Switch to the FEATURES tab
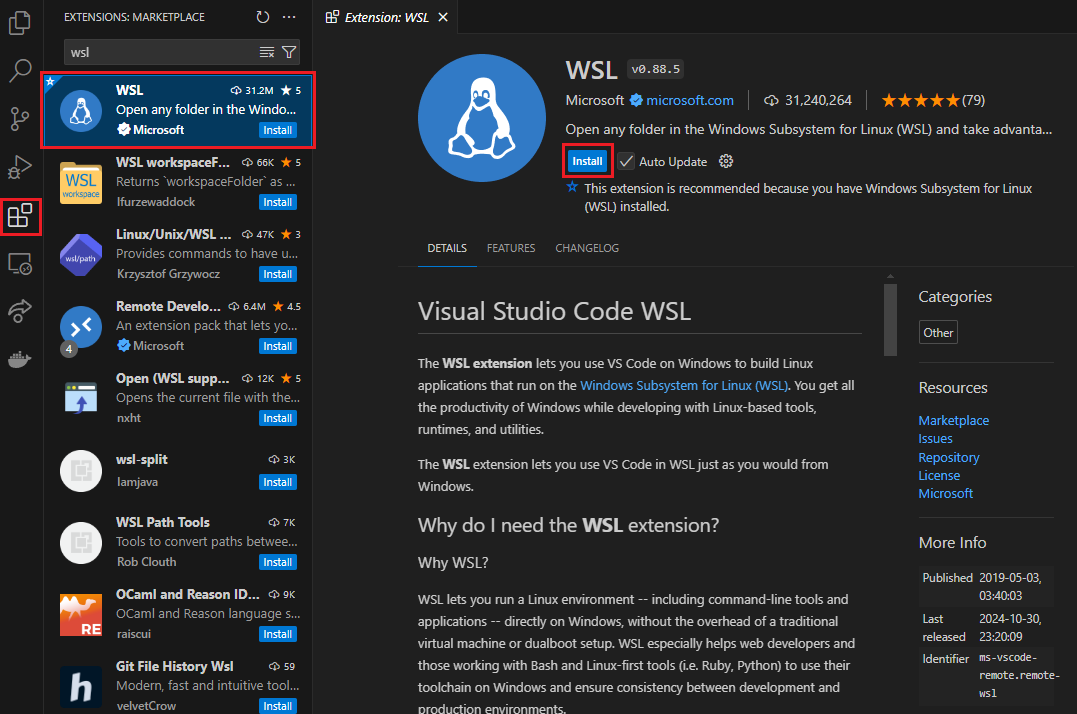The width and height of the screenshot is (1077, 714). point(511,248)
